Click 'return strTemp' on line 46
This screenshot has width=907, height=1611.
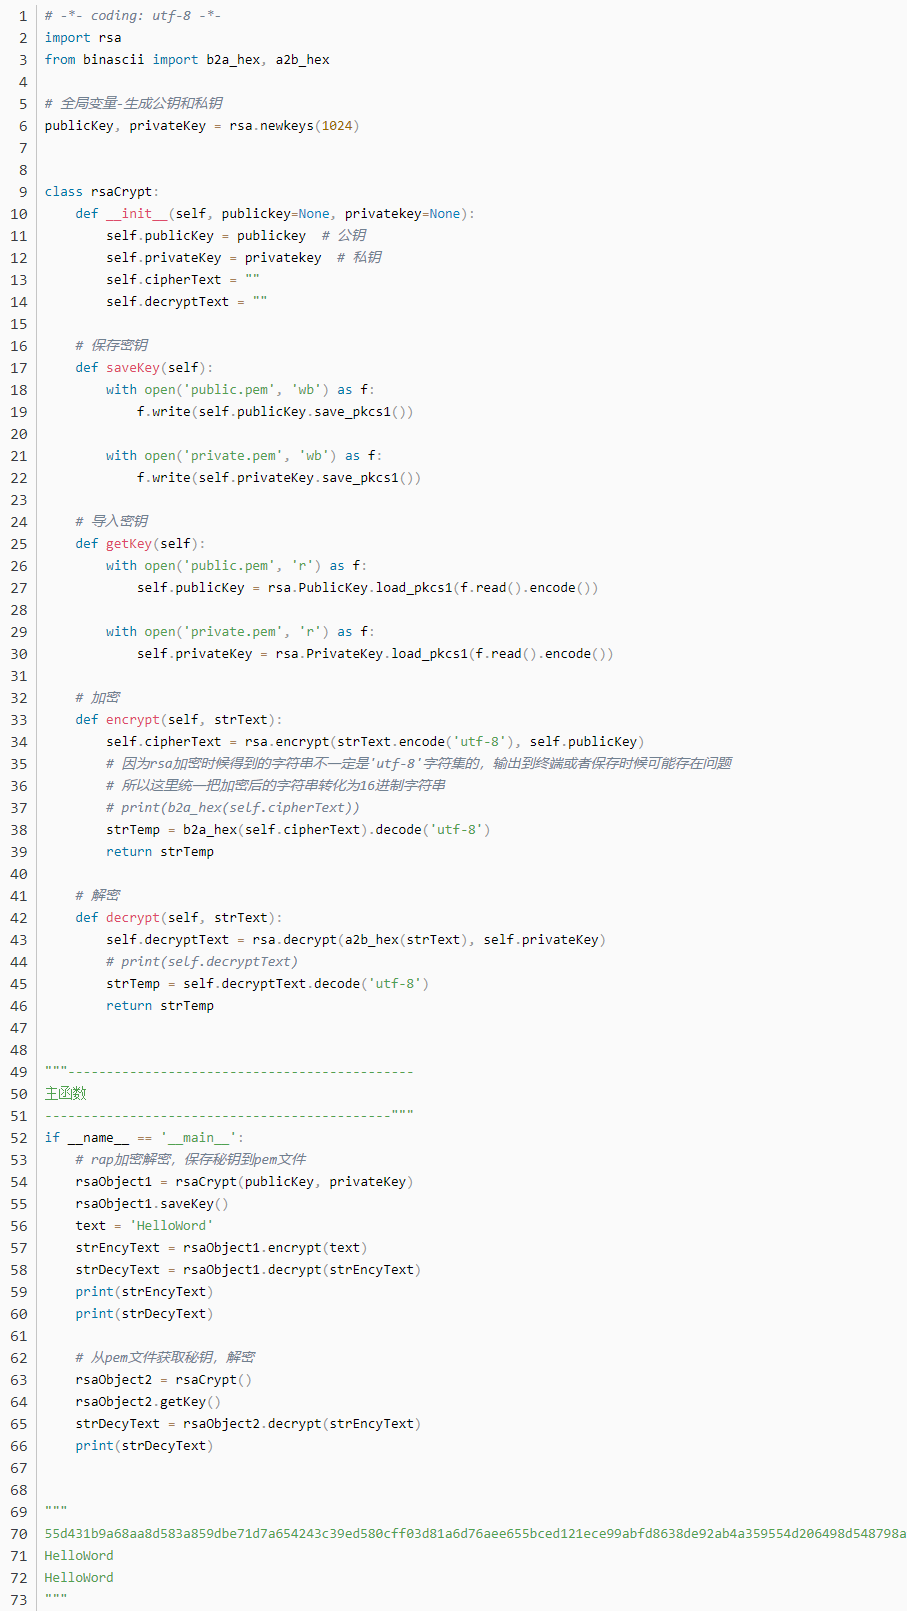click(x=160, y=1006)
